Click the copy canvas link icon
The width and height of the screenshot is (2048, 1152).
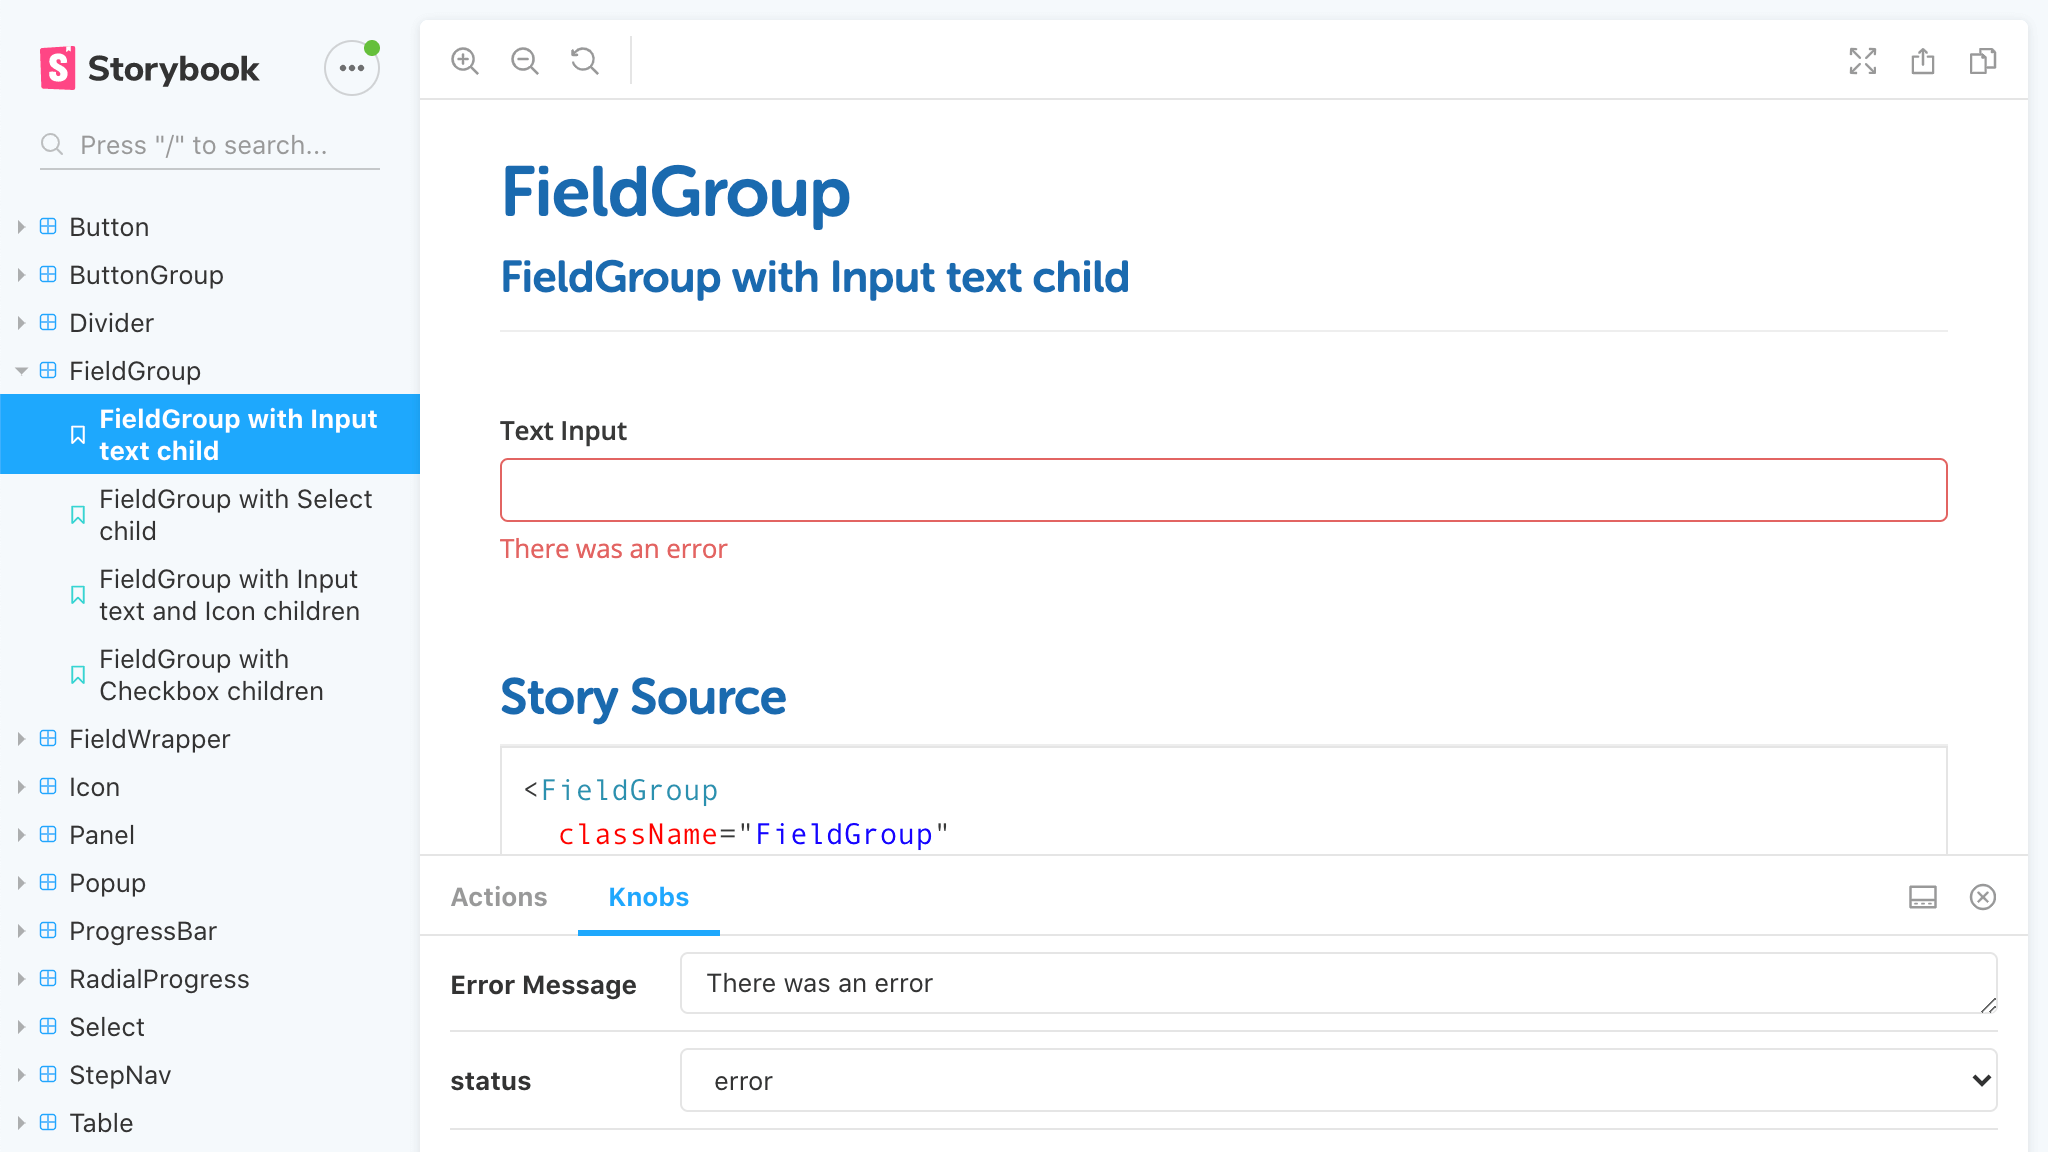click(x=1982, y=61)
